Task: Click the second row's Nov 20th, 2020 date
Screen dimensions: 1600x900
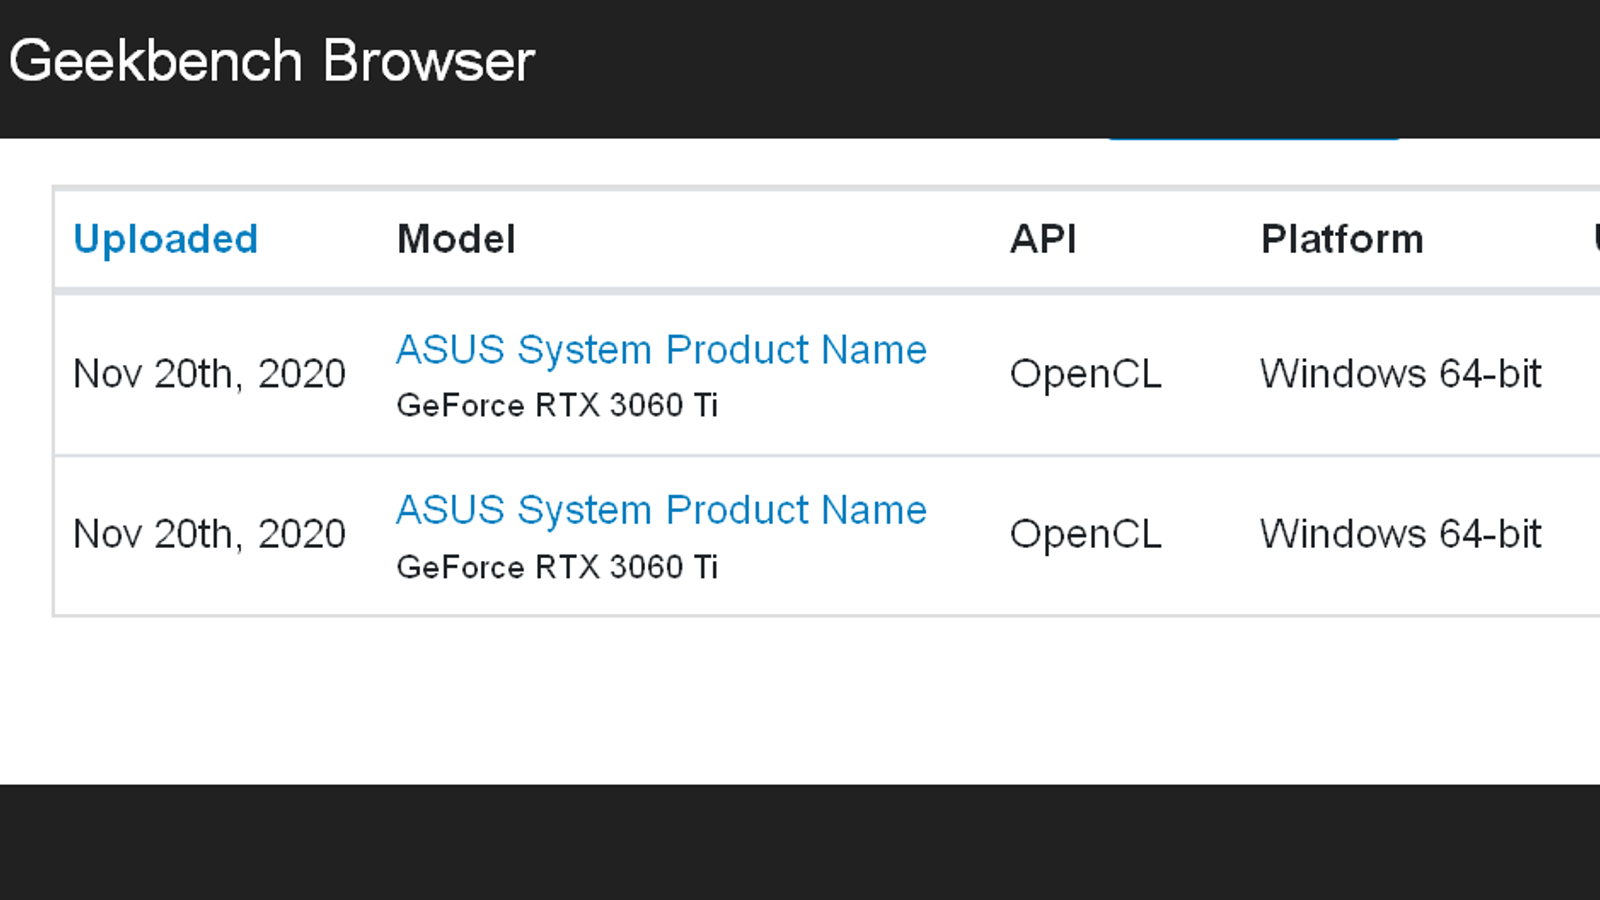Action: tap(209, 534)
